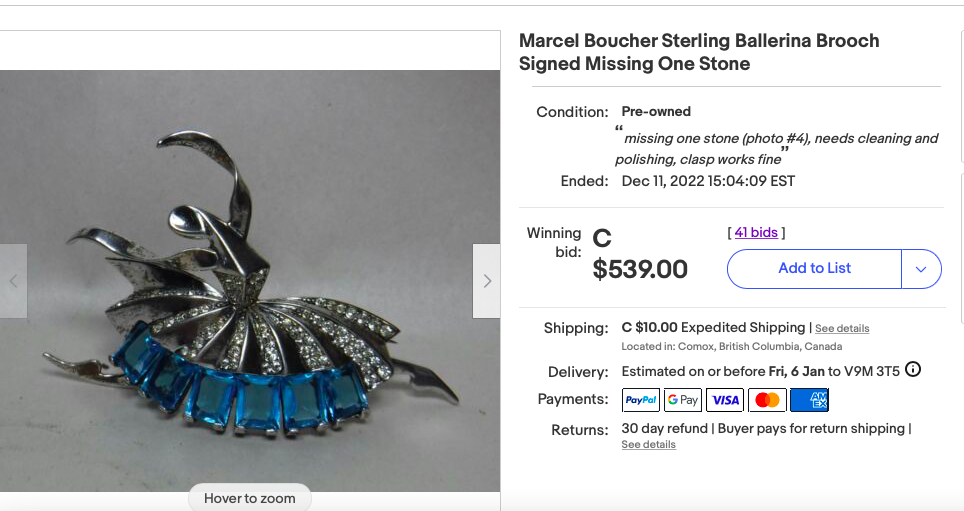Open See details link for returns

pyautogui.click(x=648, y=445)
